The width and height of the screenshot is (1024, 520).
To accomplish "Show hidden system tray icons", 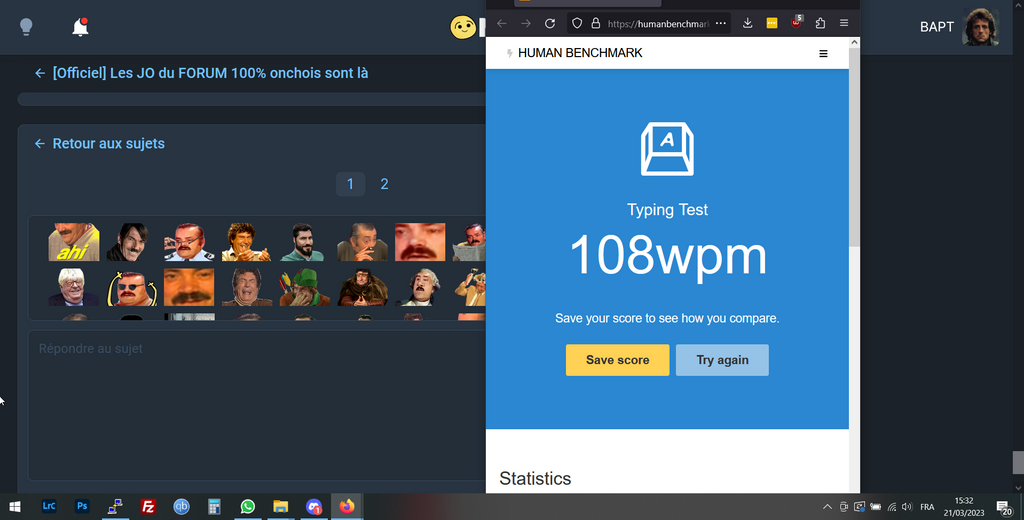I will tap(827, 507).
